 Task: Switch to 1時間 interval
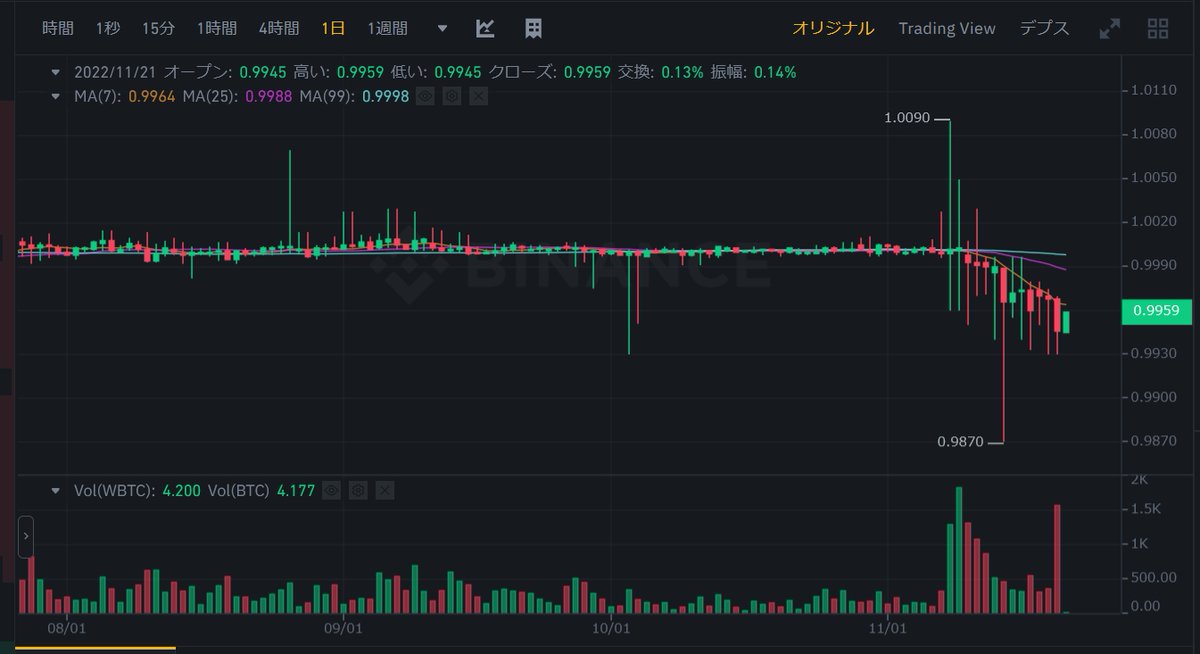click(216, 28)
